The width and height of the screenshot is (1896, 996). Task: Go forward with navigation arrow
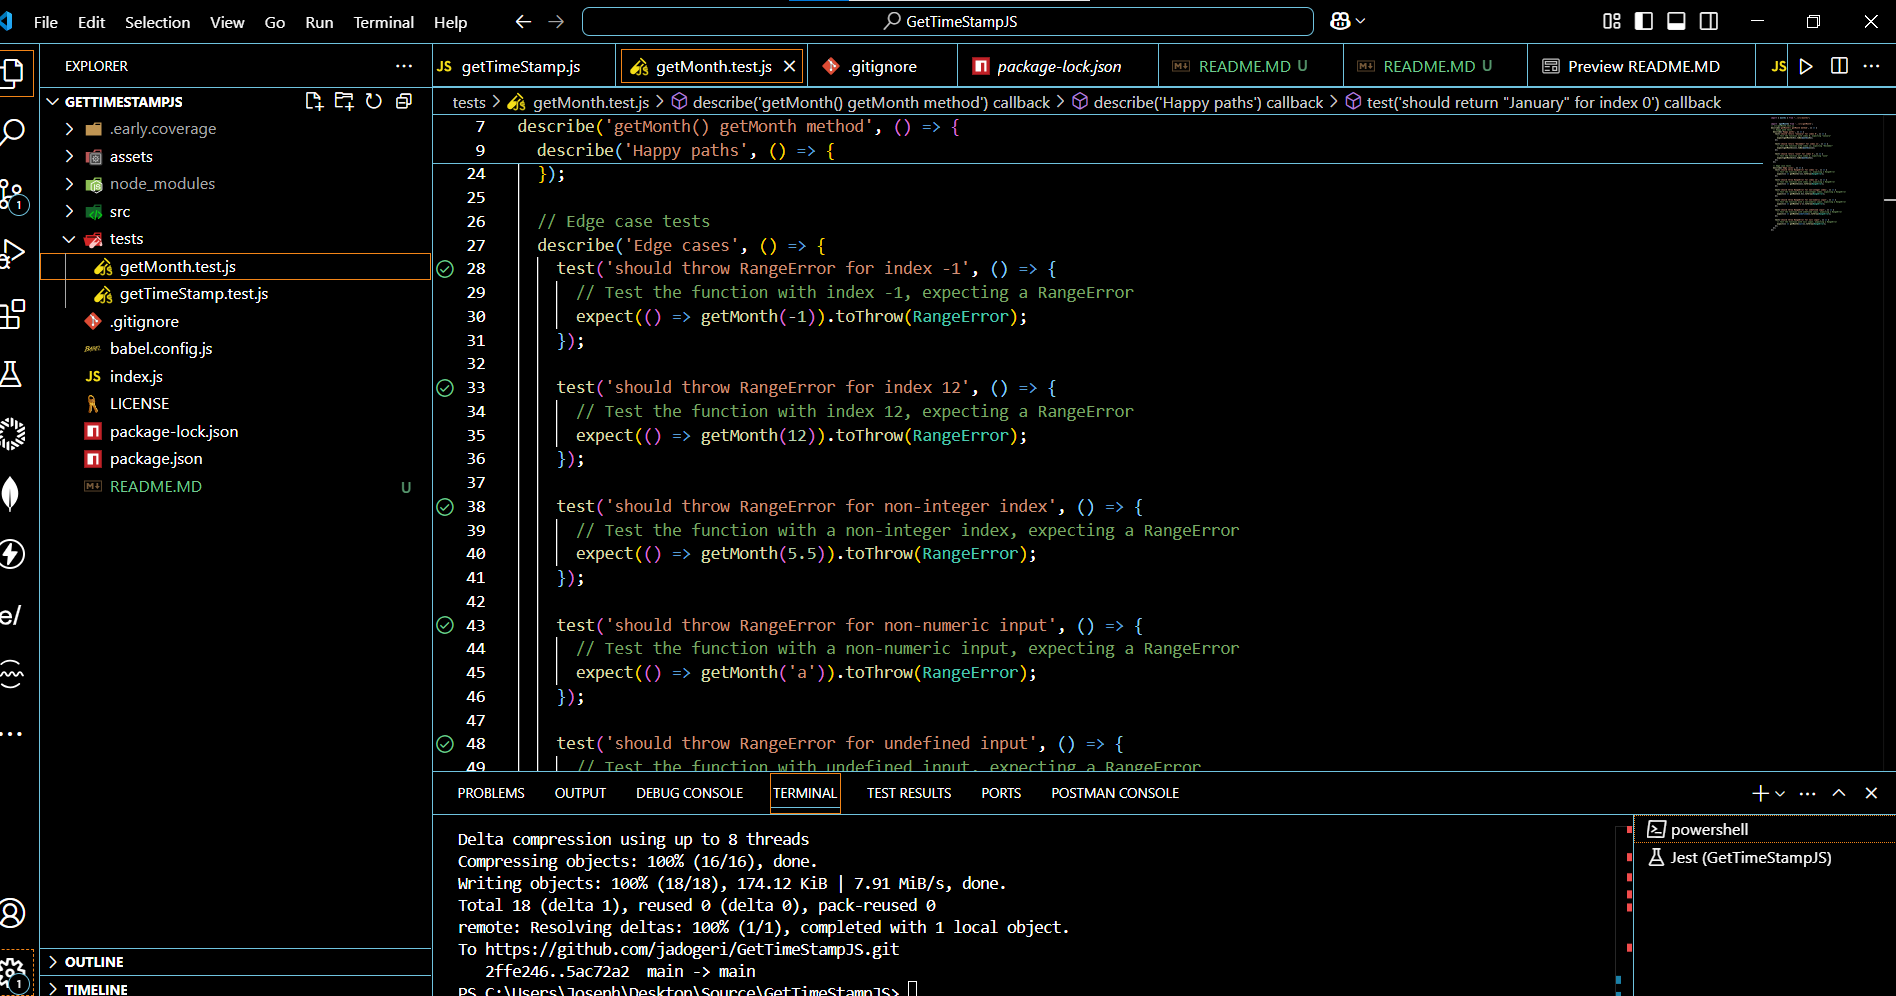557,22
